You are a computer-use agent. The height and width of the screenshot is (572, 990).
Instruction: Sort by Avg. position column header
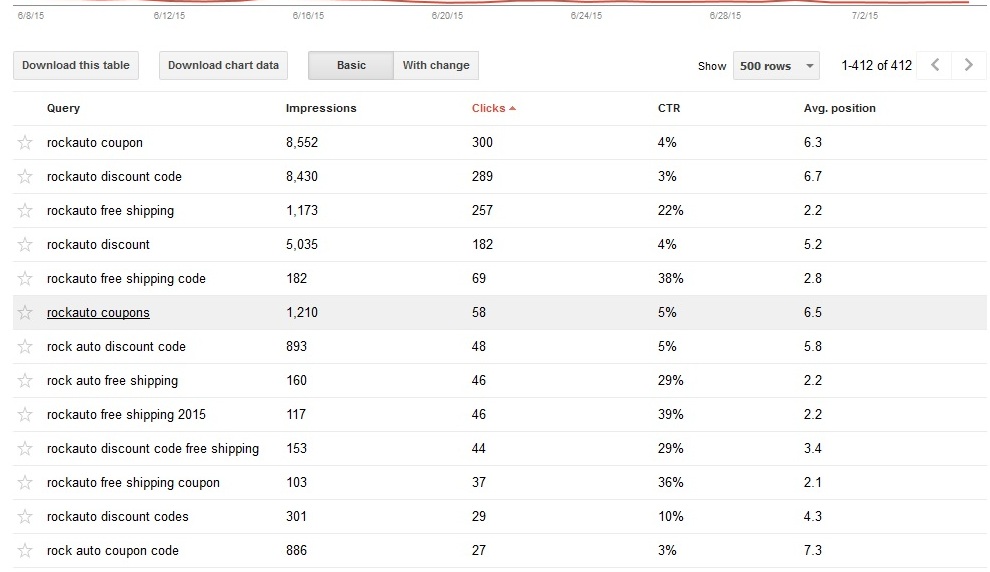point(839,108)
